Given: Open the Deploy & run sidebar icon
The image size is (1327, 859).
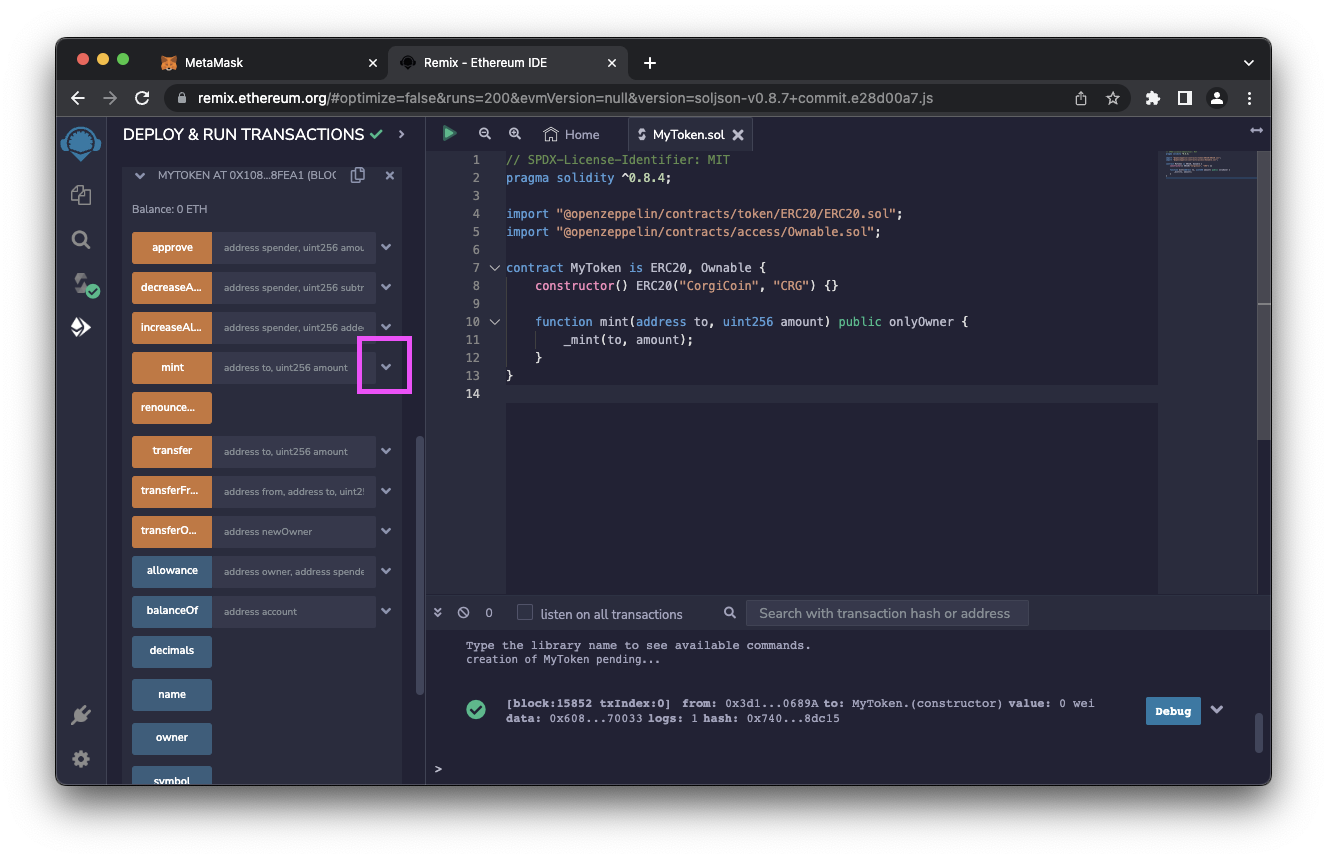Looking at the screenshot, I should pos(81,327).
